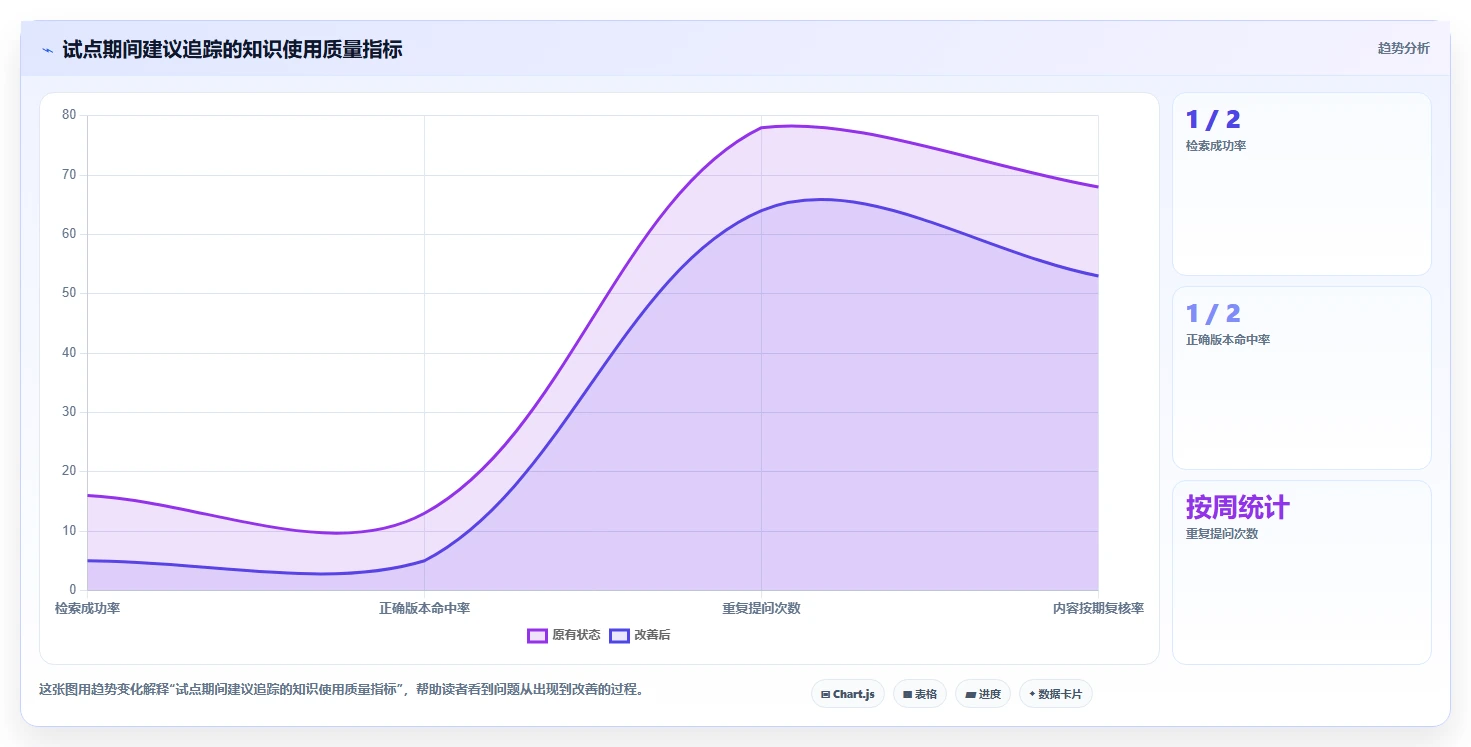Click the 内容按期复核率 x-axis label
Image resolution: width=1471 pixels, height=747 pixels.
pos(1098,608)
